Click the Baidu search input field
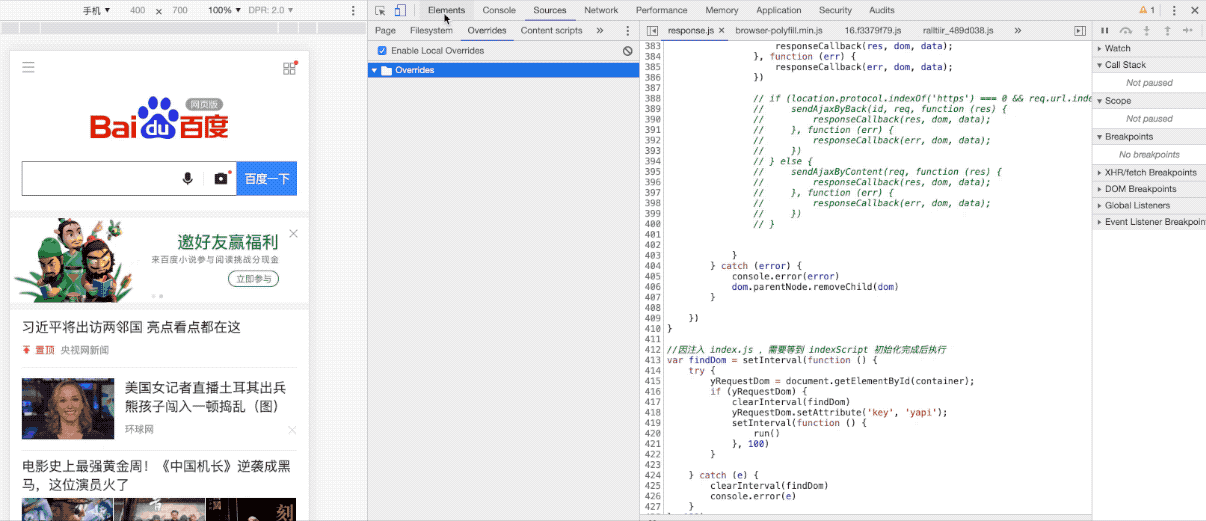The image size is (1206, 521). (98, 179)
